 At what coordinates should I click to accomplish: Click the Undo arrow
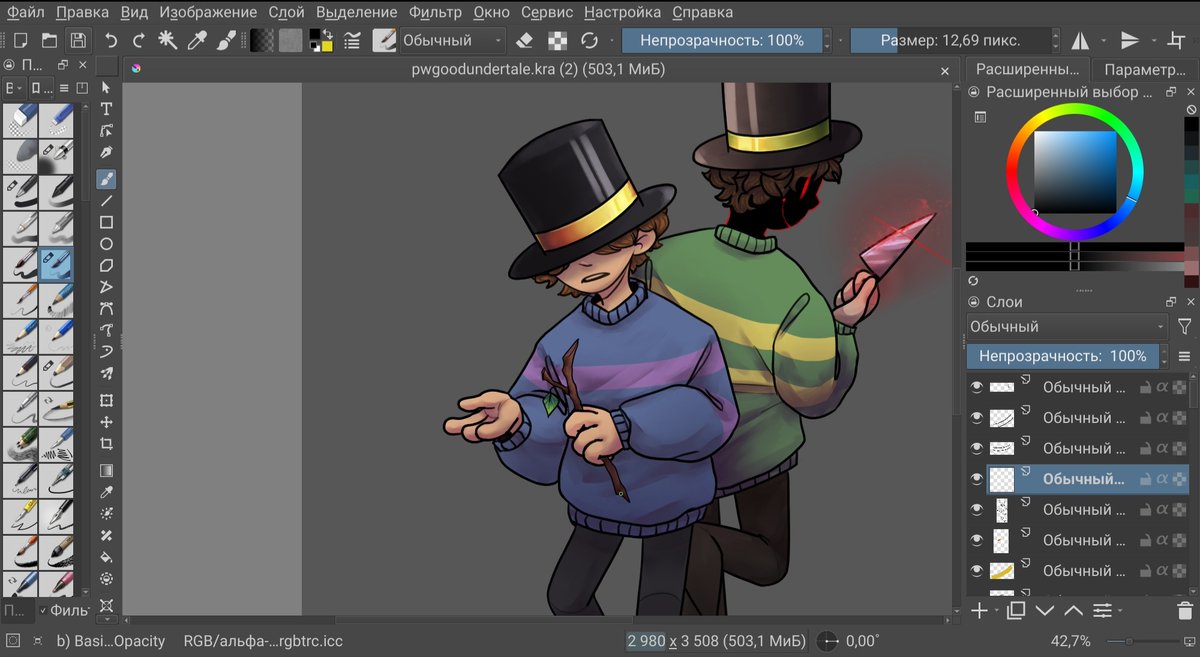pos(111,41)
